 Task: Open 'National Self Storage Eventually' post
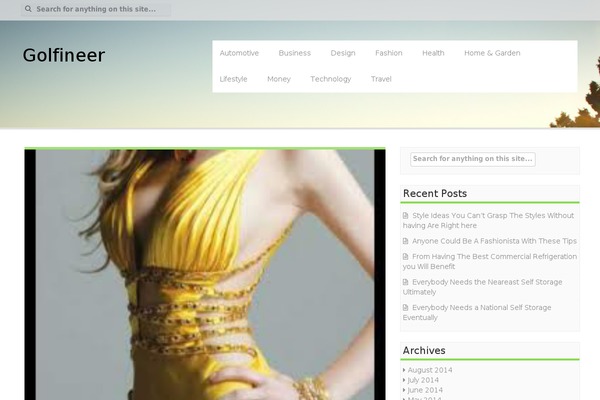pyautogui.click(x=477, y=313)
